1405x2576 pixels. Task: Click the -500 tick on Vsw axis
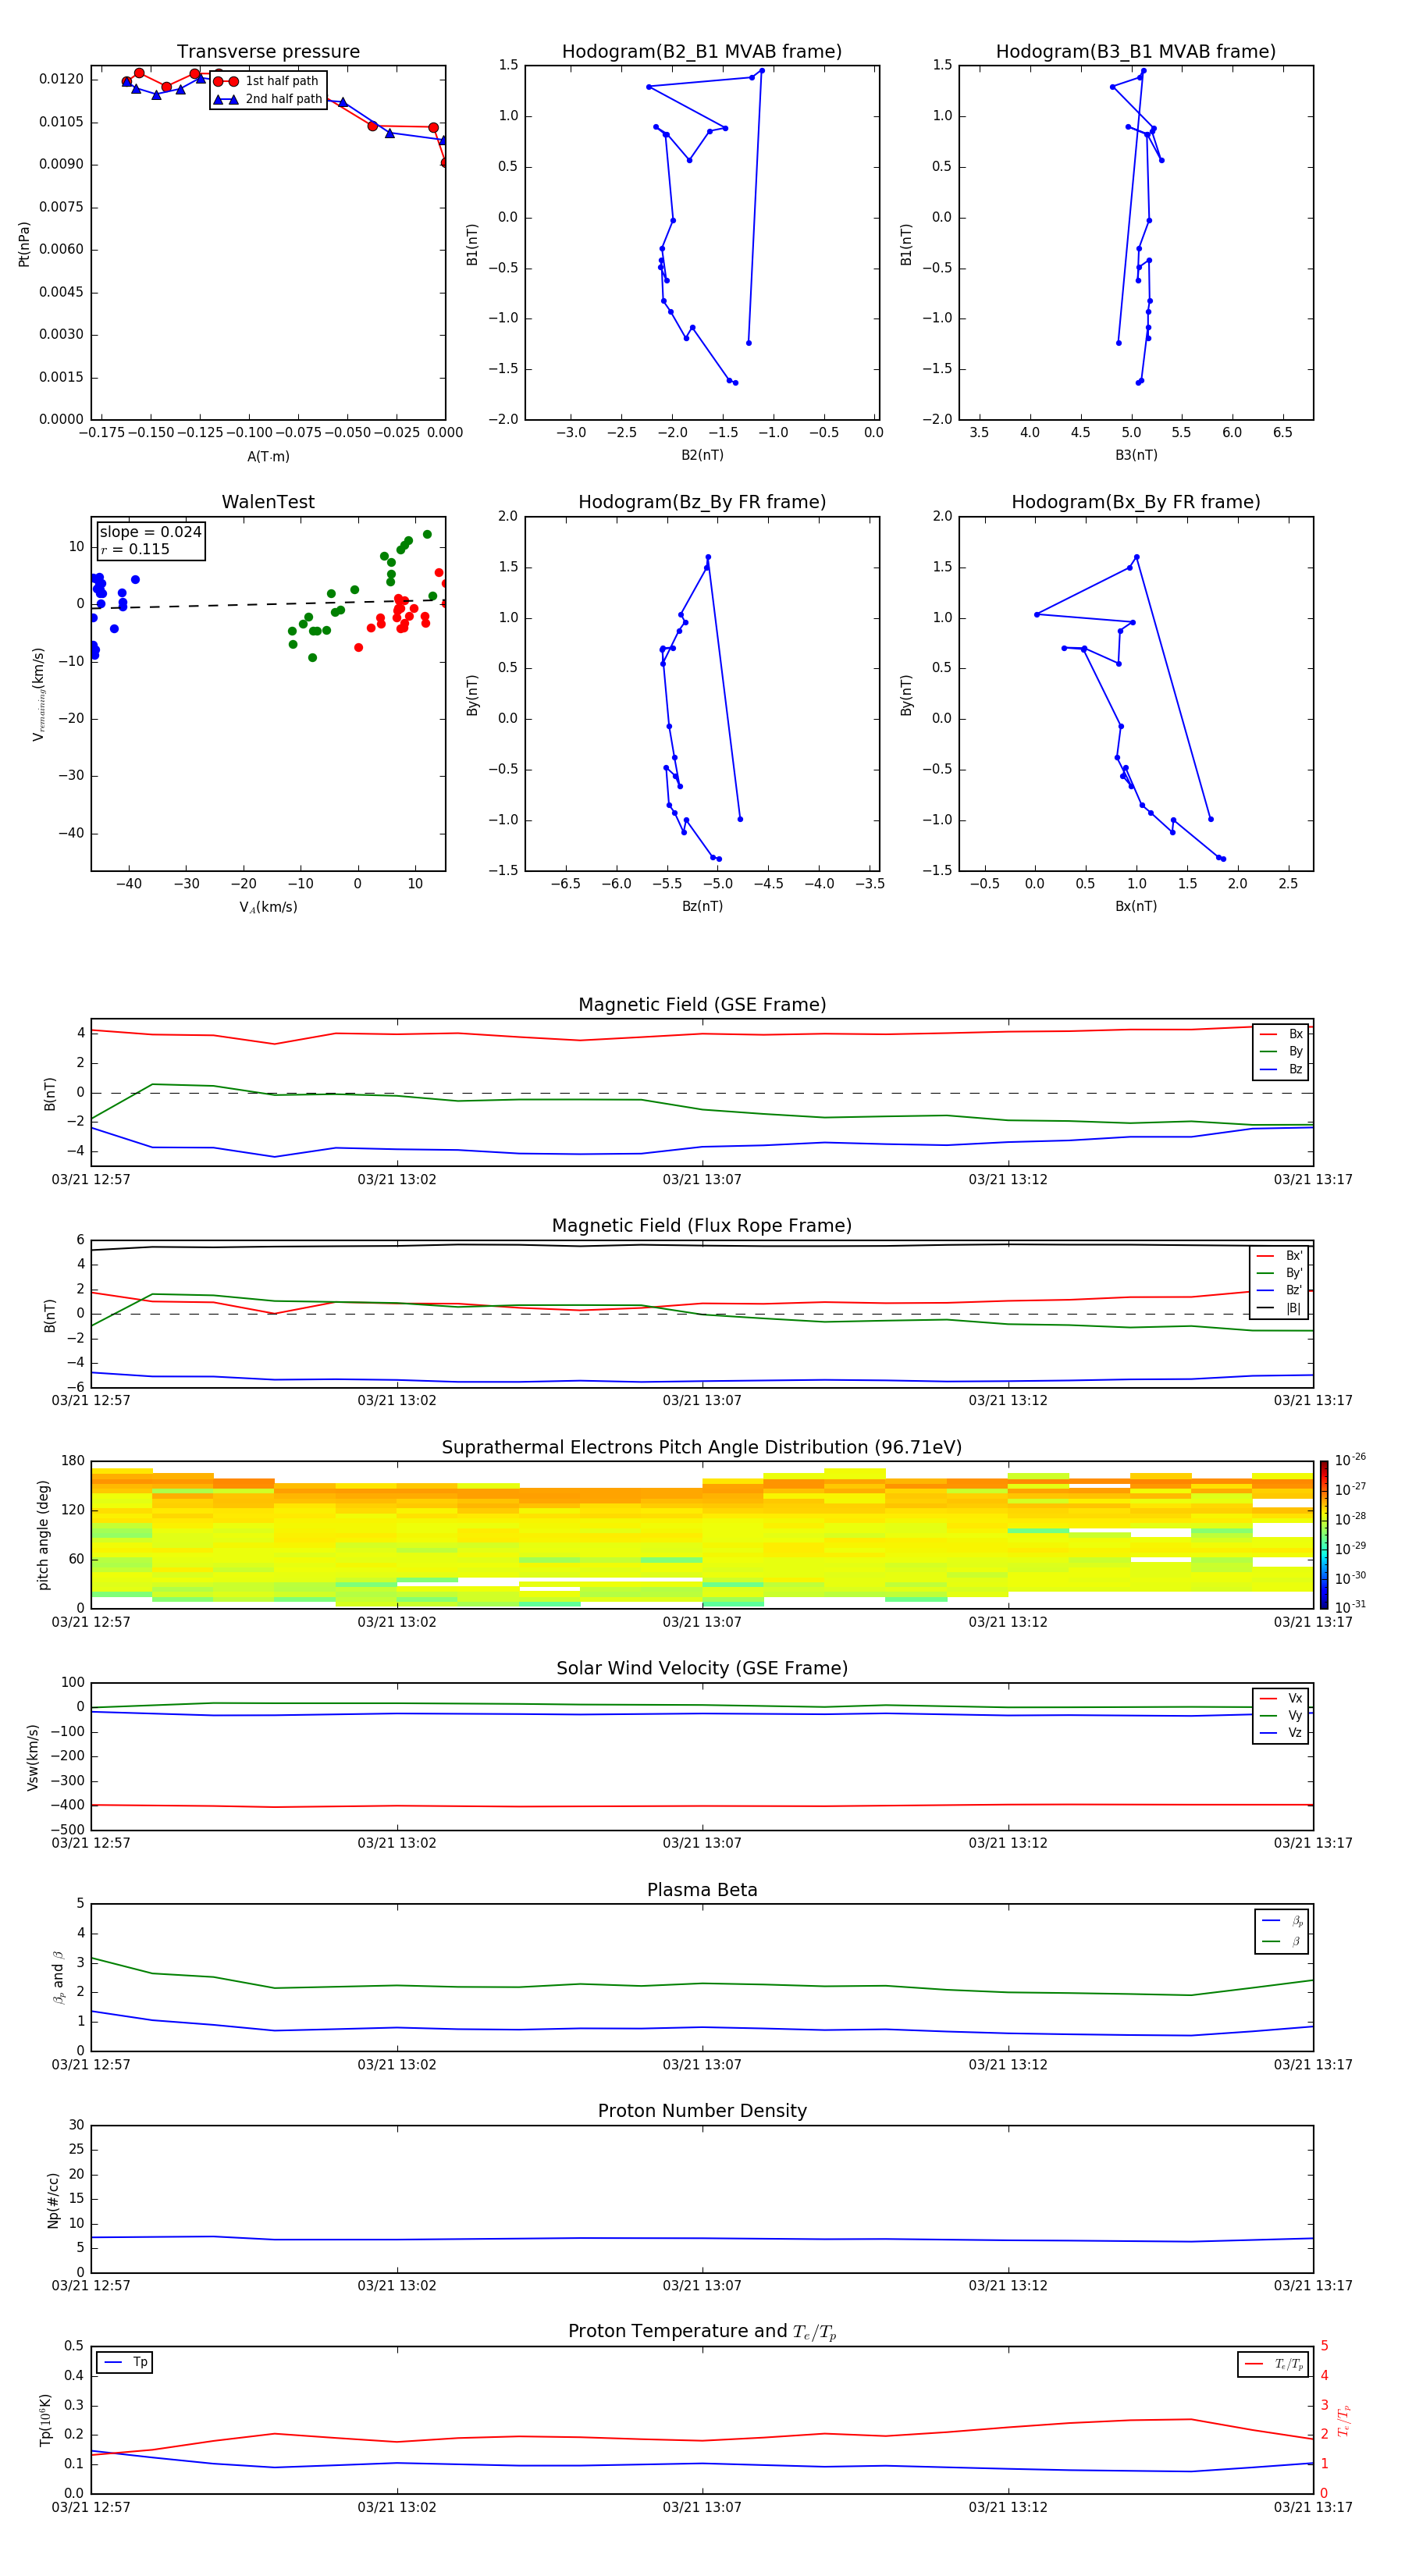pyautogui.click(x=67, y=1830)
